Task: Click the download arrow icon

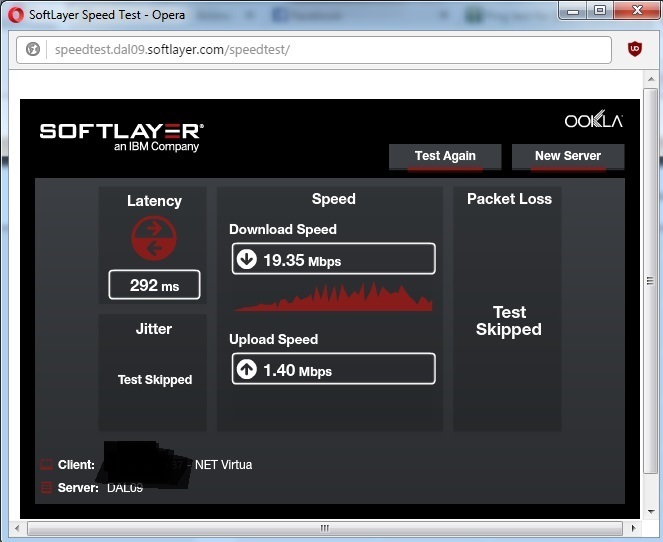Action: pos(247,259)
